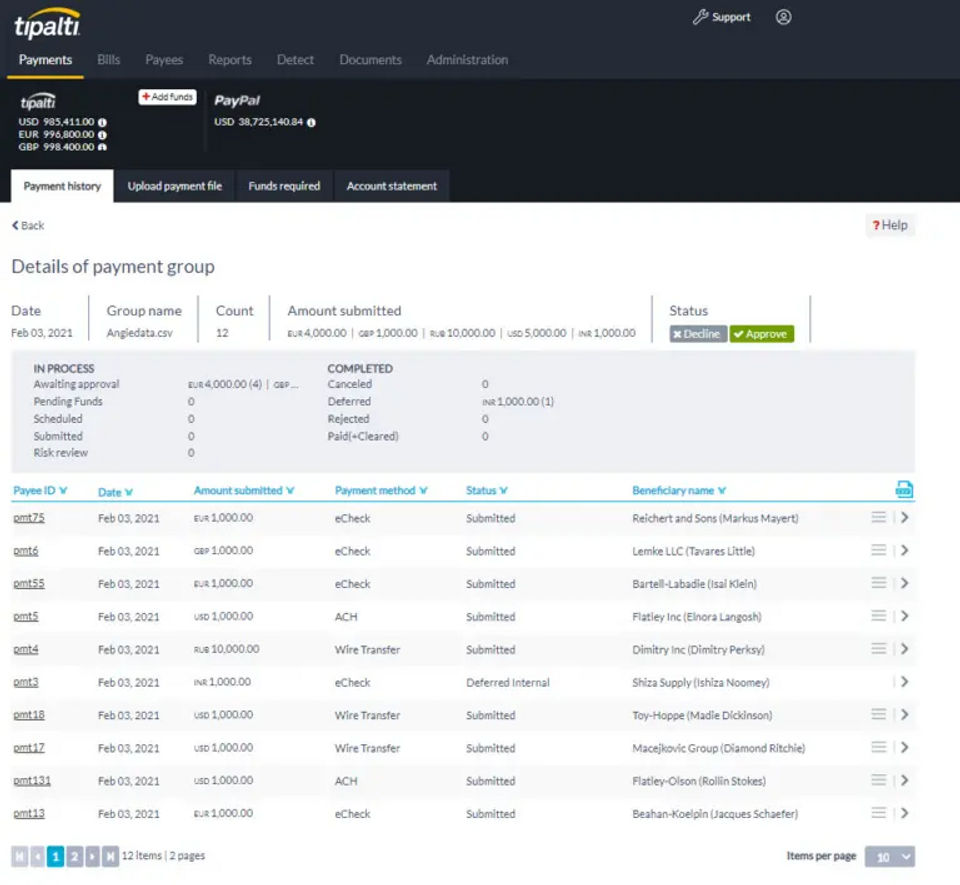Screen dimensions: 960x885
Task: Open row menu icon for pmt75
Action: coord(879,518)
